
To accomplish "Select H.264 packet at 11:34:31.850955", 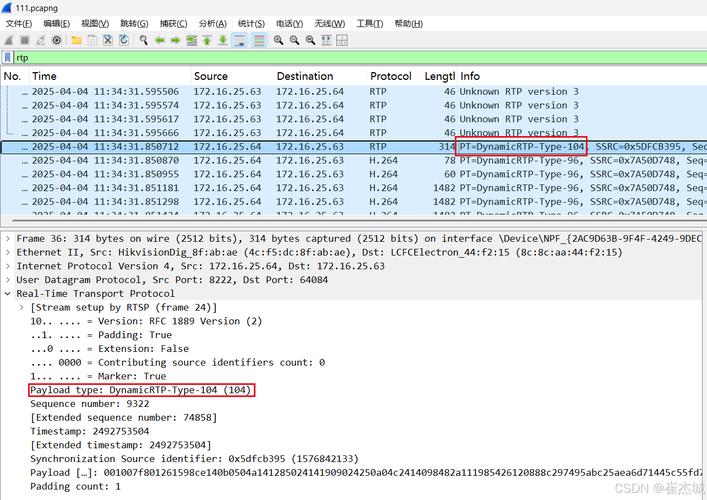I will 354,174.
